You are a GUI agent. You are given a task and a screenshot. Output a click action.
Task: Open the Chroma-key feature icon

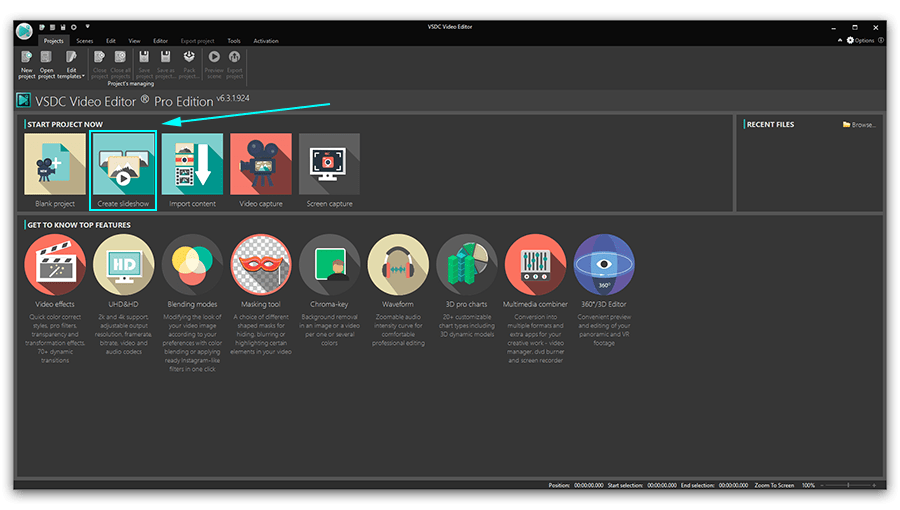[329, 264]
